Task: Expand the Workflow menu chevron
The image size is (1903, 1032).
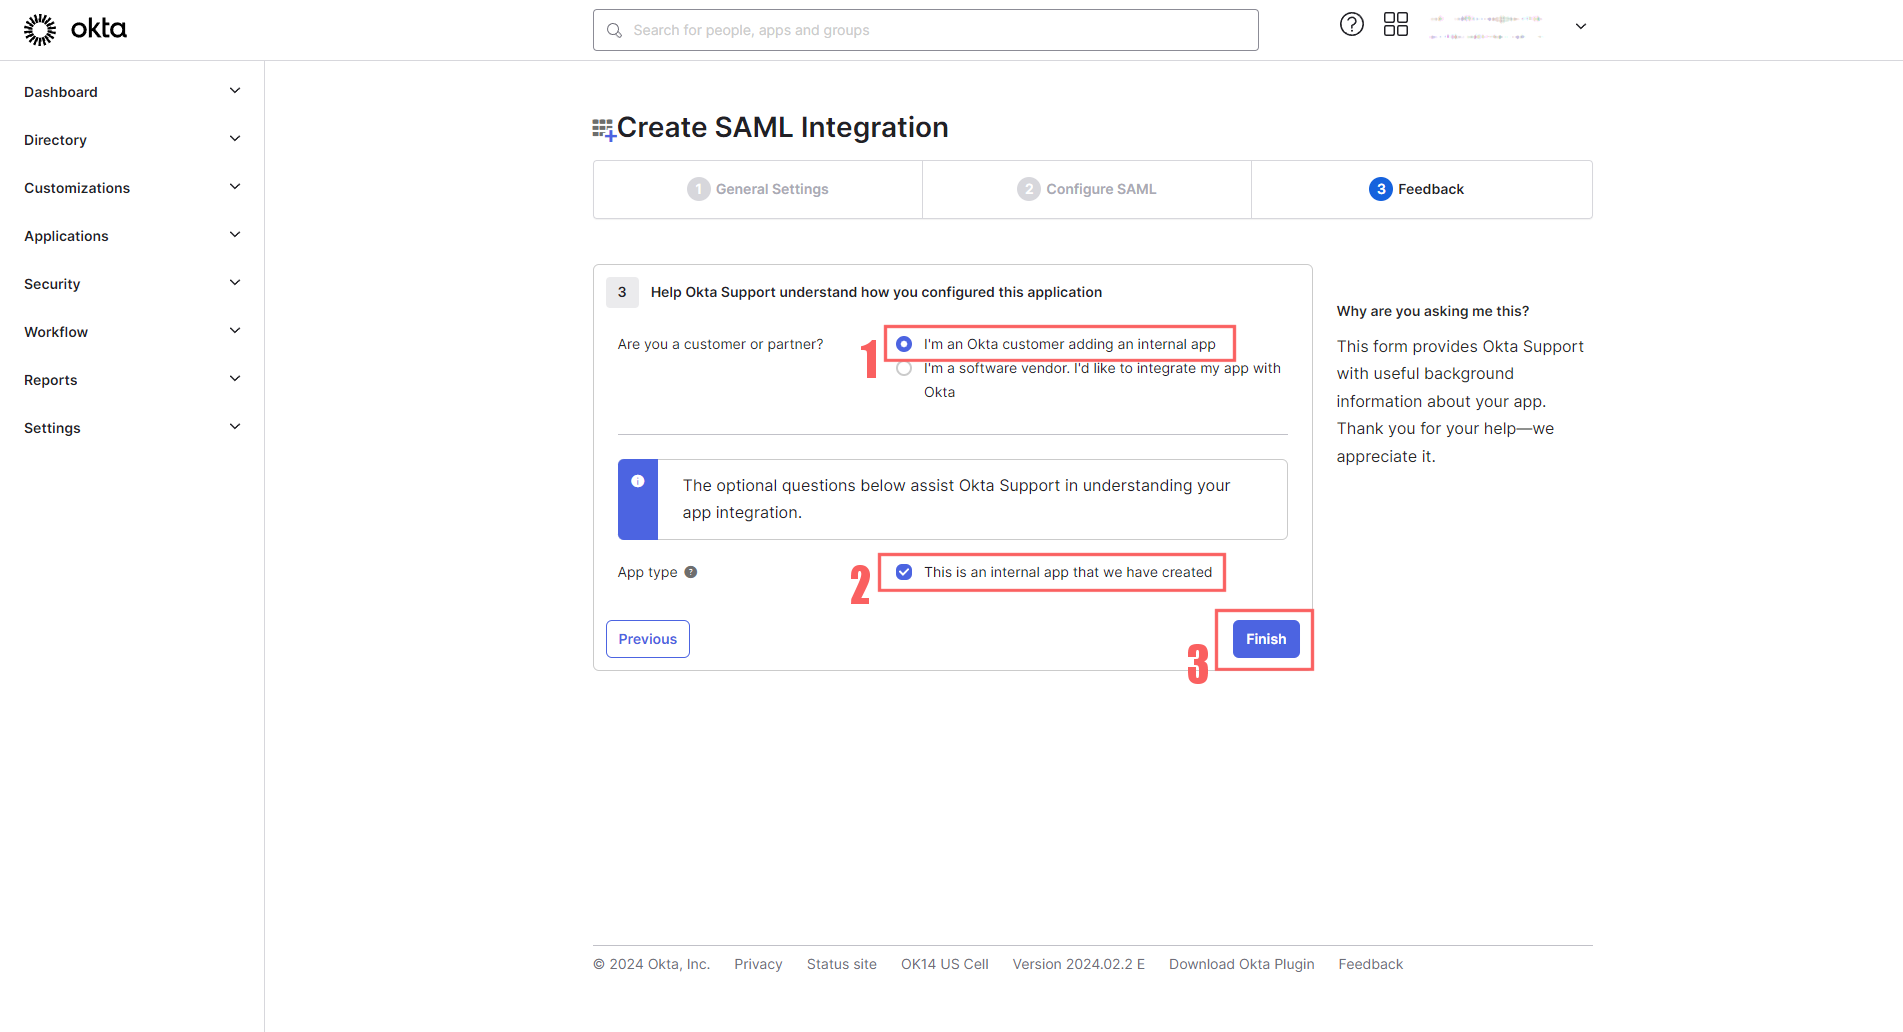Action: point(235,331)
